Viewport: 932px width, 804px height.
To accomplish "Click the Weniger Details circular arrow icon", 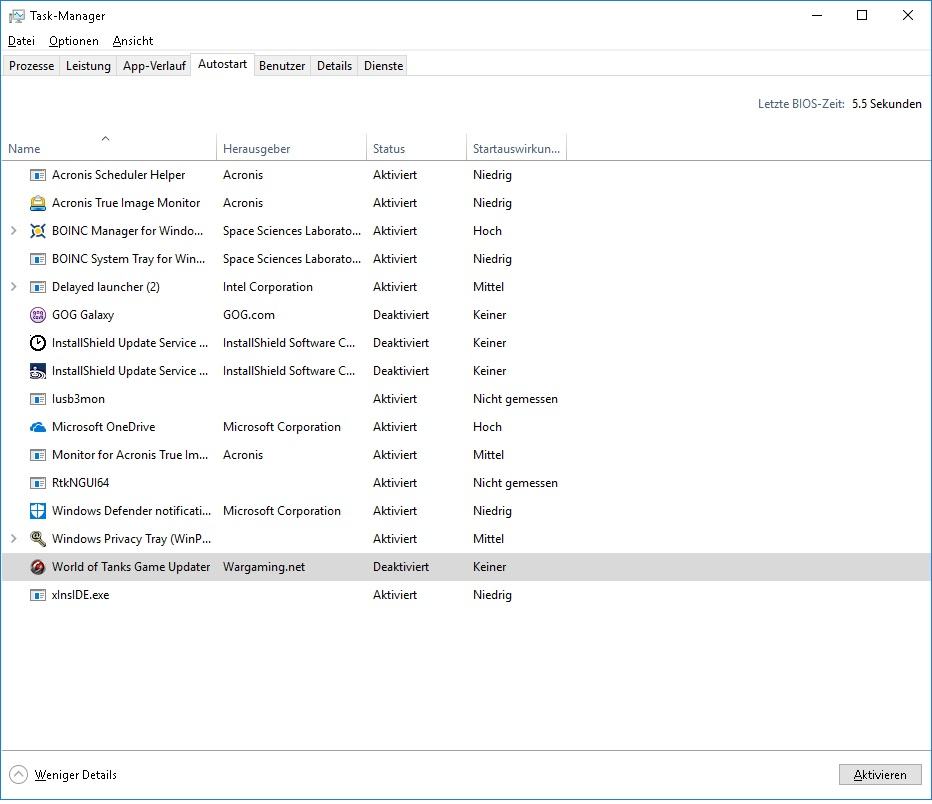I will pyautogui.click(x=18, y=774).
